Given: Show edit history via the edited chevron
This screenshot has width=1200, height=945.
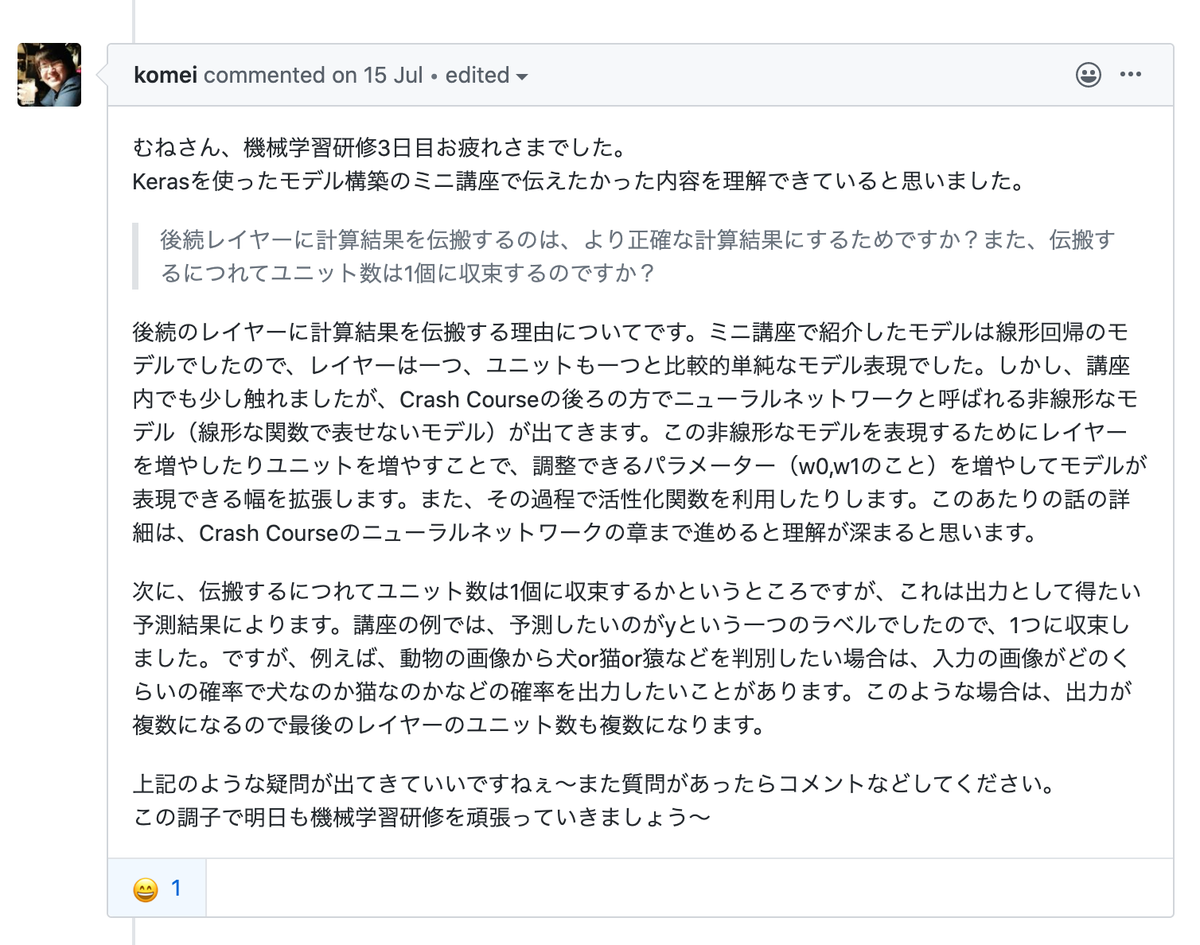Looking at the screenshot, I should 524,75.
